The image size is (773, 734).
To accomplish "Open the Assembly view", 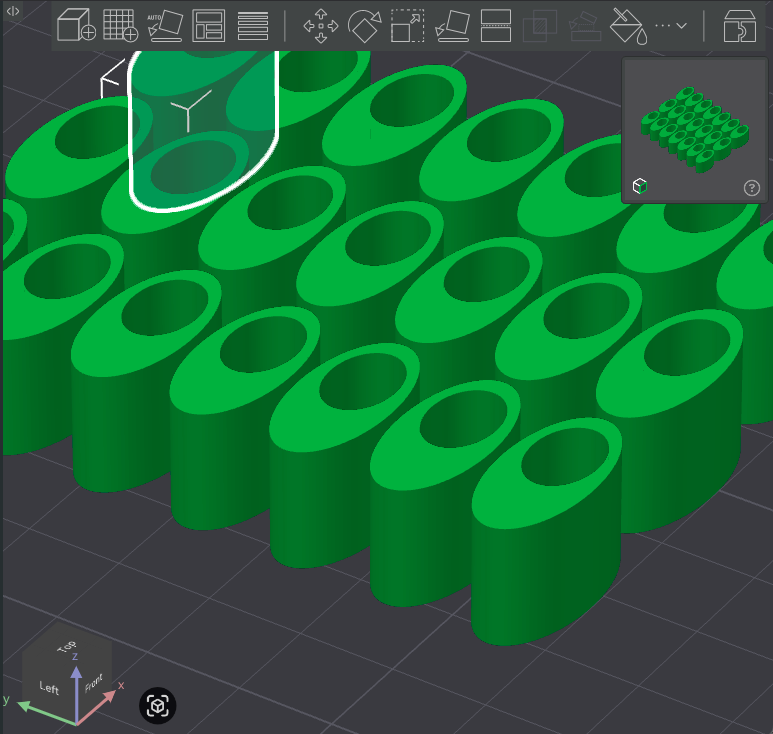I will [x=739, y=26].
